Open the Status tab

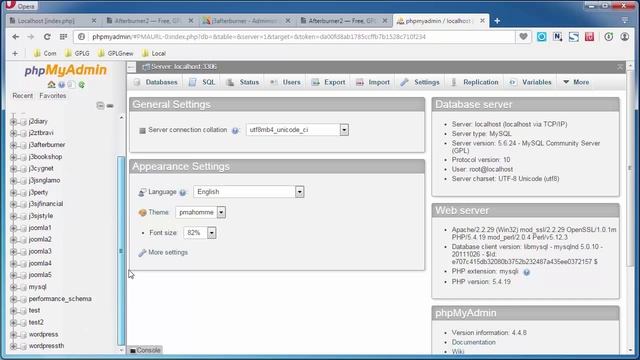pos(243,82)
